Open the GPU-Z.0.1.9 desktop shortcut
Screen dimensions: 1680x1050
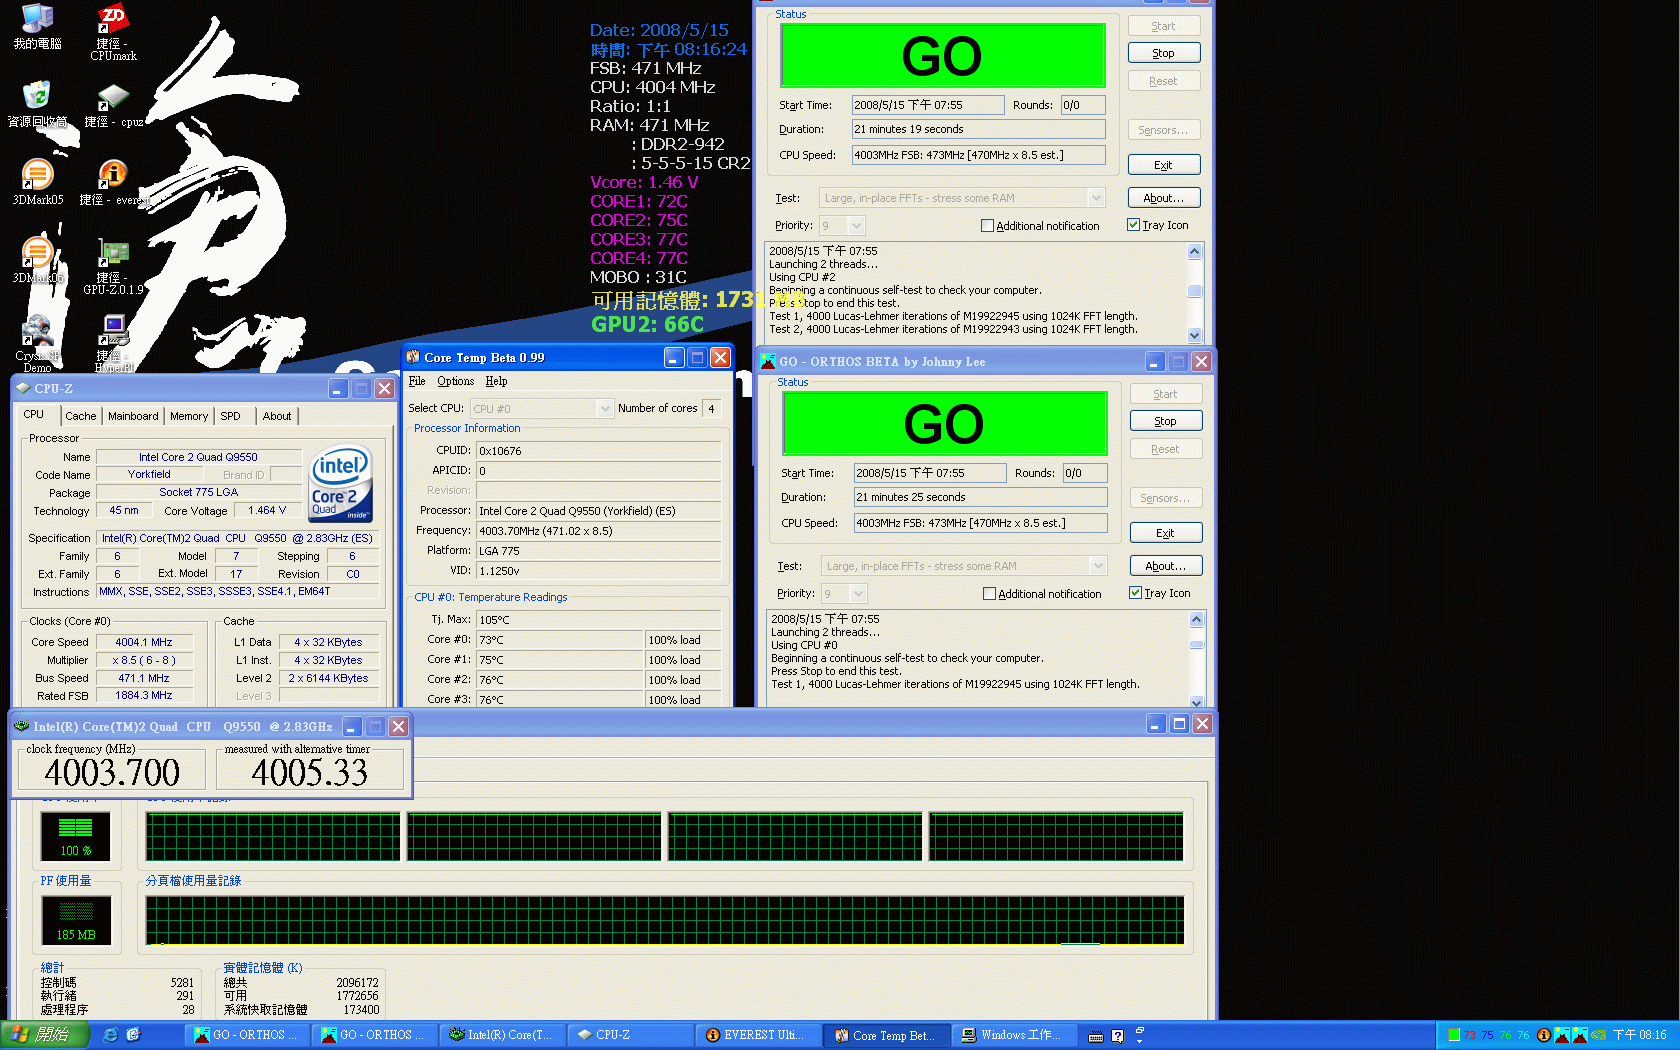[x=113, y=266]
